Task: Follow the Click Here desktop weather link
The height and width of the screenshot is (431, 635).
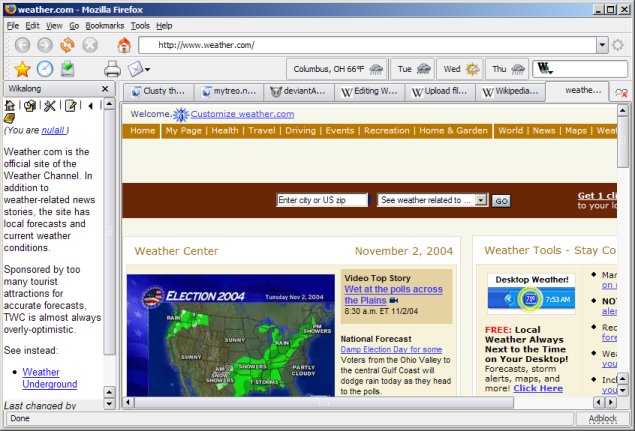Action: 538,388
